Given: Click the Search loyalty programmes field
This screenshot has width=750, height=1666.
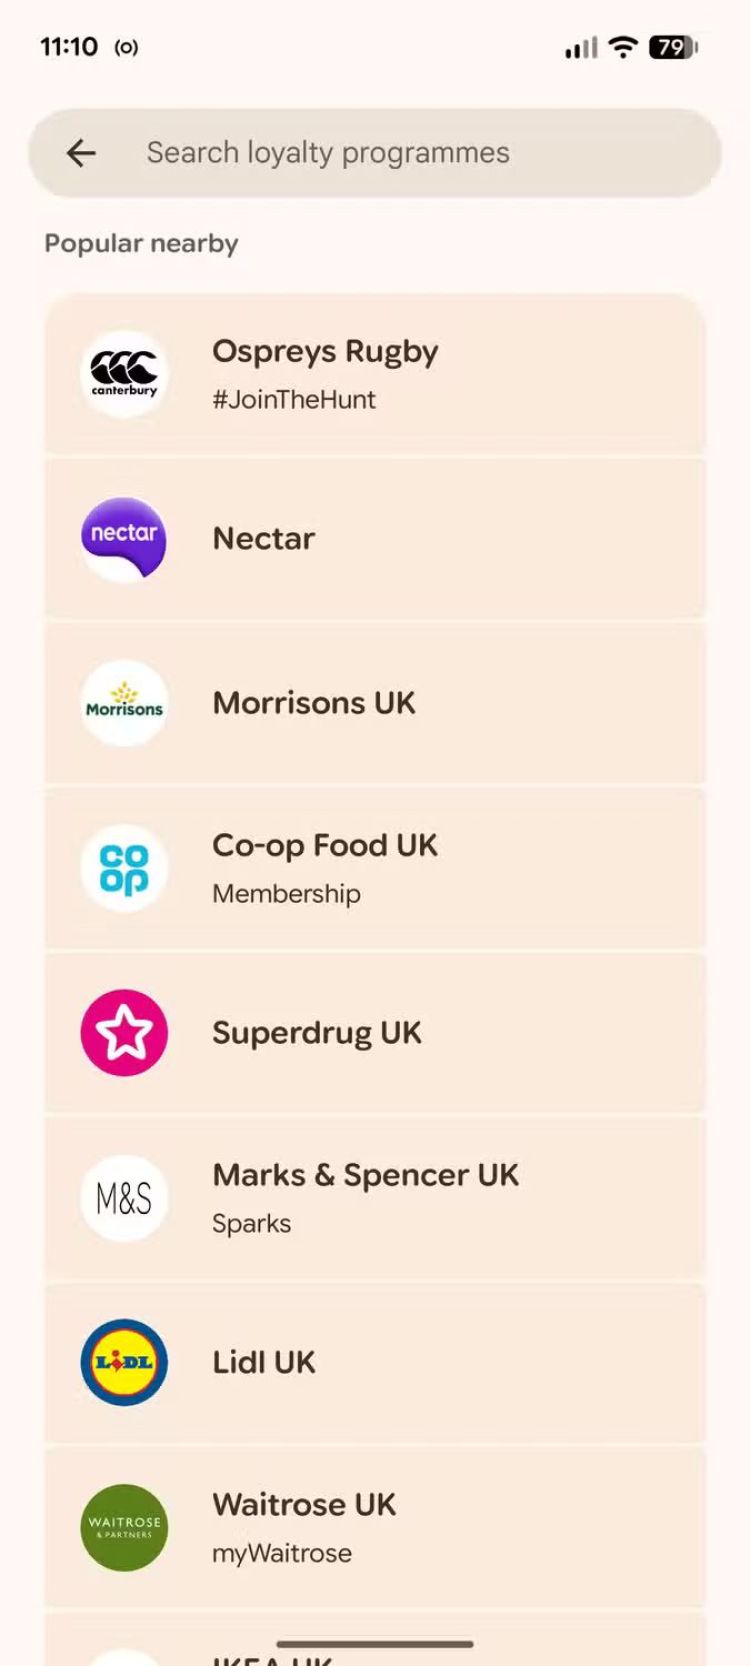Looking at the screenshot, I should point(400,153).
